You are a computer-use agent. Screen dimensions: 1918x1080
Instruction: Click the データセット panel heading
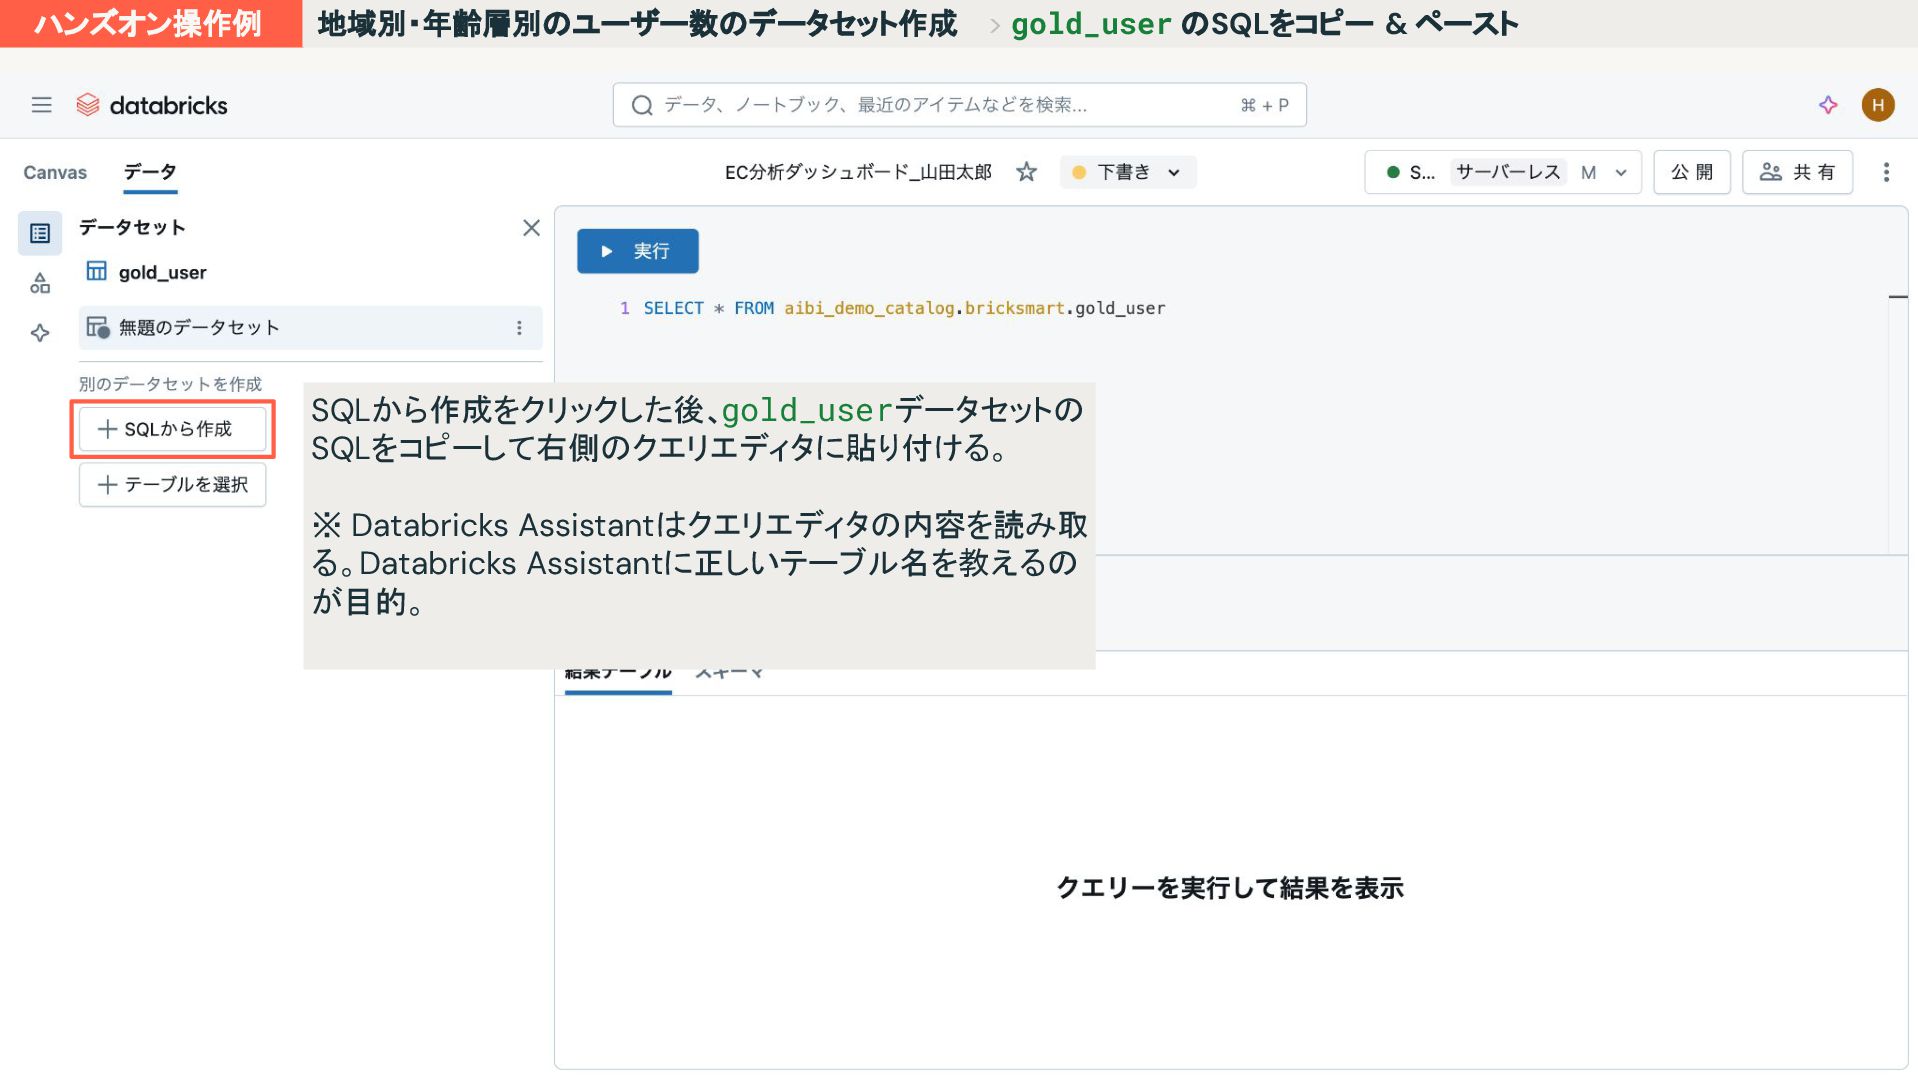click(132, 227)
